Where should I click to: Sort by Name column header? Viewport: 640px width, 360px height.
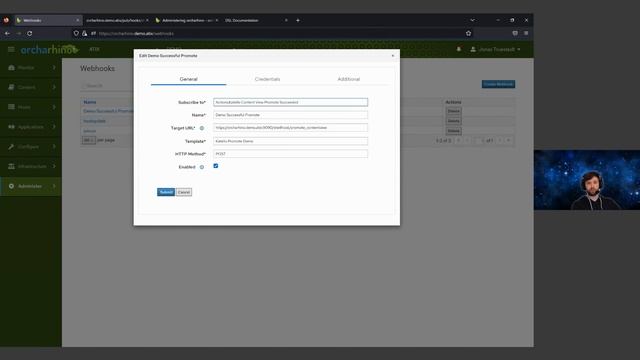90,102
